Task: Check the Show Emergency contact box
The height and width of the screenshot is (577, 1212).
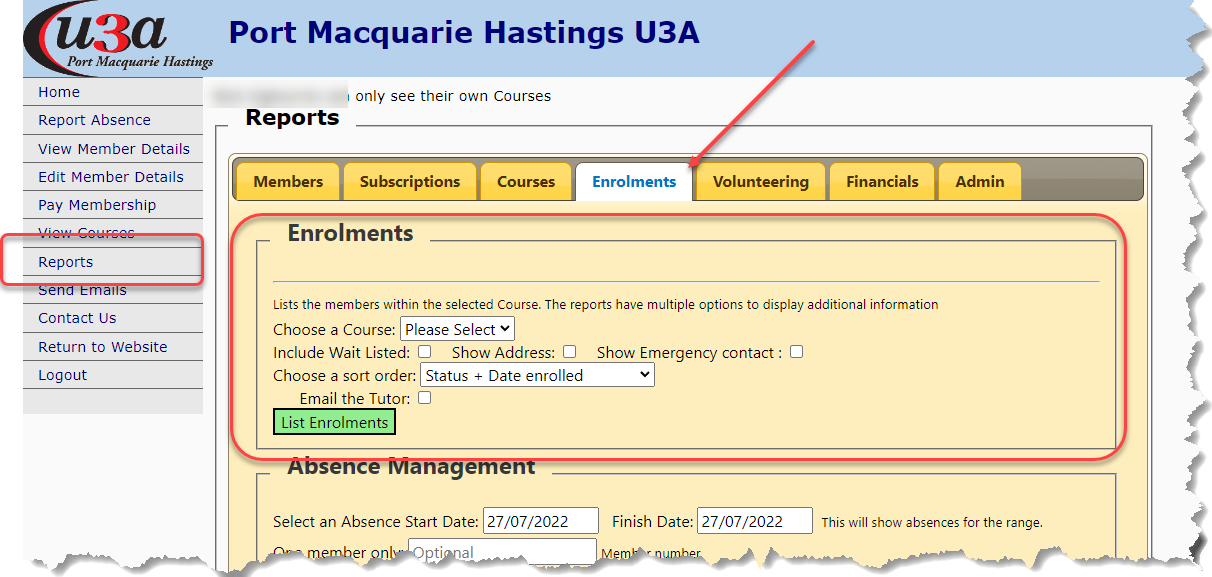Action: coord(796,352)
